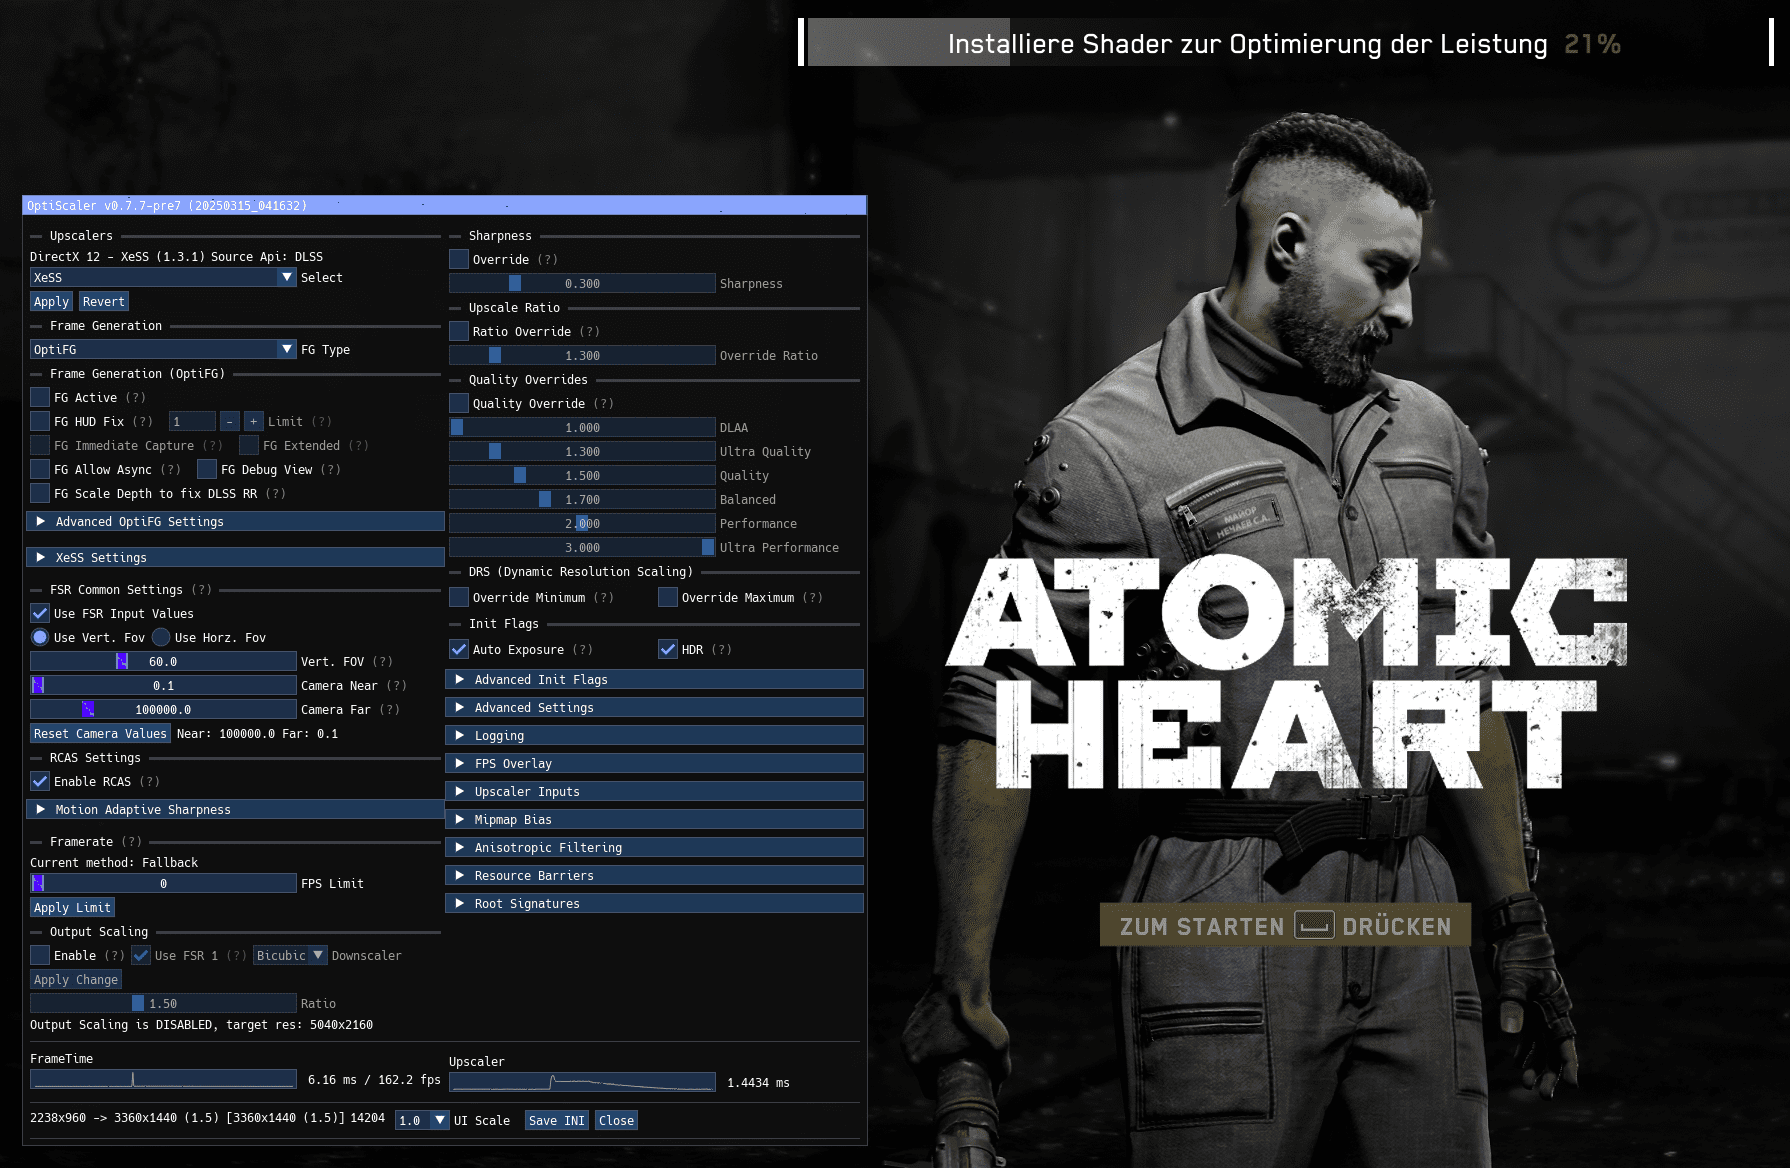Viewport: 1790px width, 1168px height.
Task: Click the Apply Change button
Action: point(76,980)
